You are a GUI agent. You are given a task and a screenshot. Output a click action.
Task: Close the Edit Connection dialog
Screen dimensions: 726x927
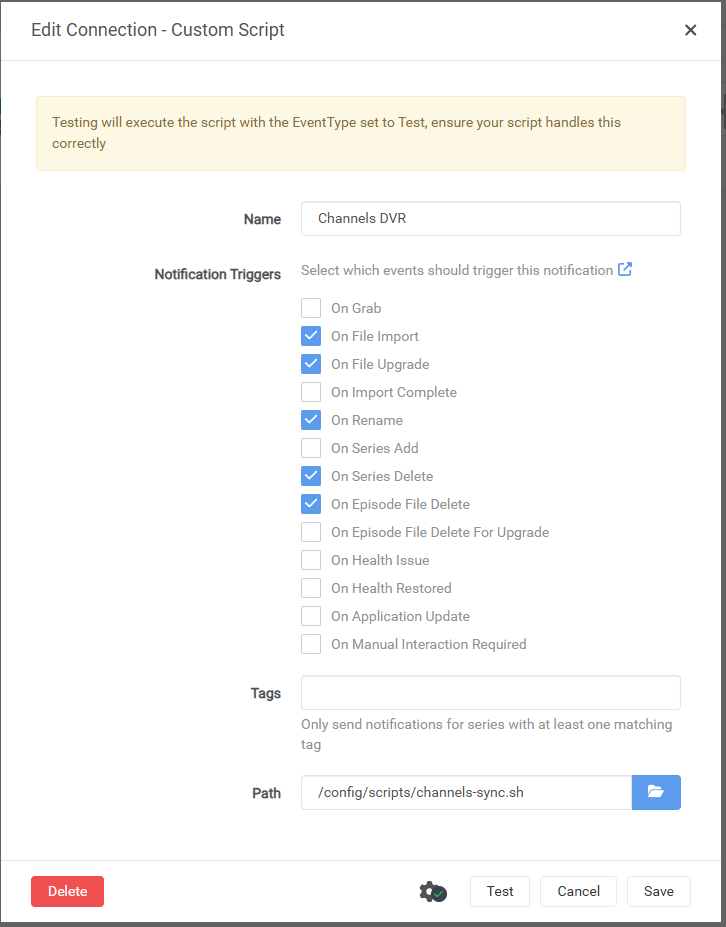[690, 30]
